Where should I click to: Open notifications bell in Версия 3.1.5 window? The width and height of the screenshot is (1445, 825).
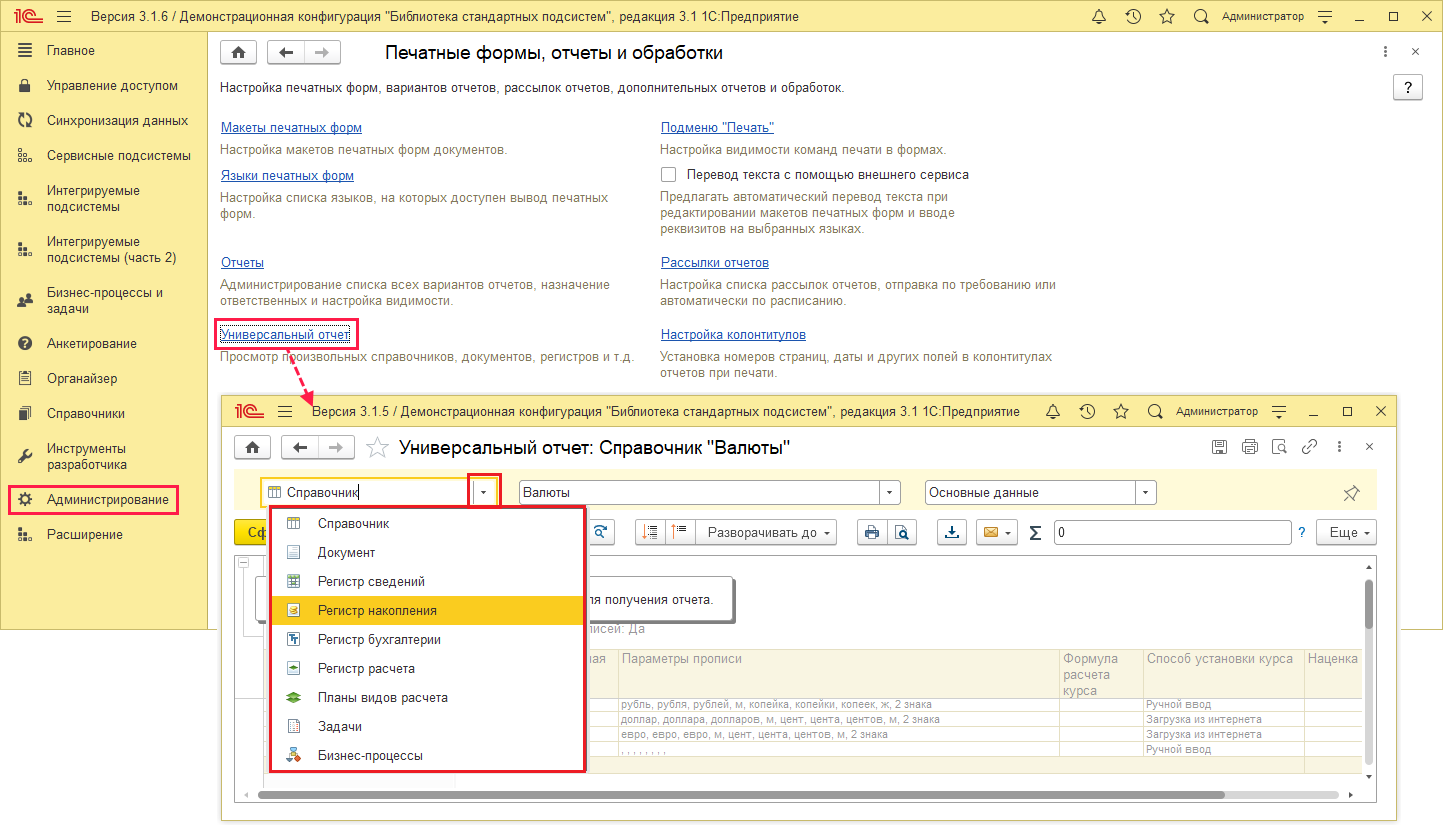[x=1052, y=412]
